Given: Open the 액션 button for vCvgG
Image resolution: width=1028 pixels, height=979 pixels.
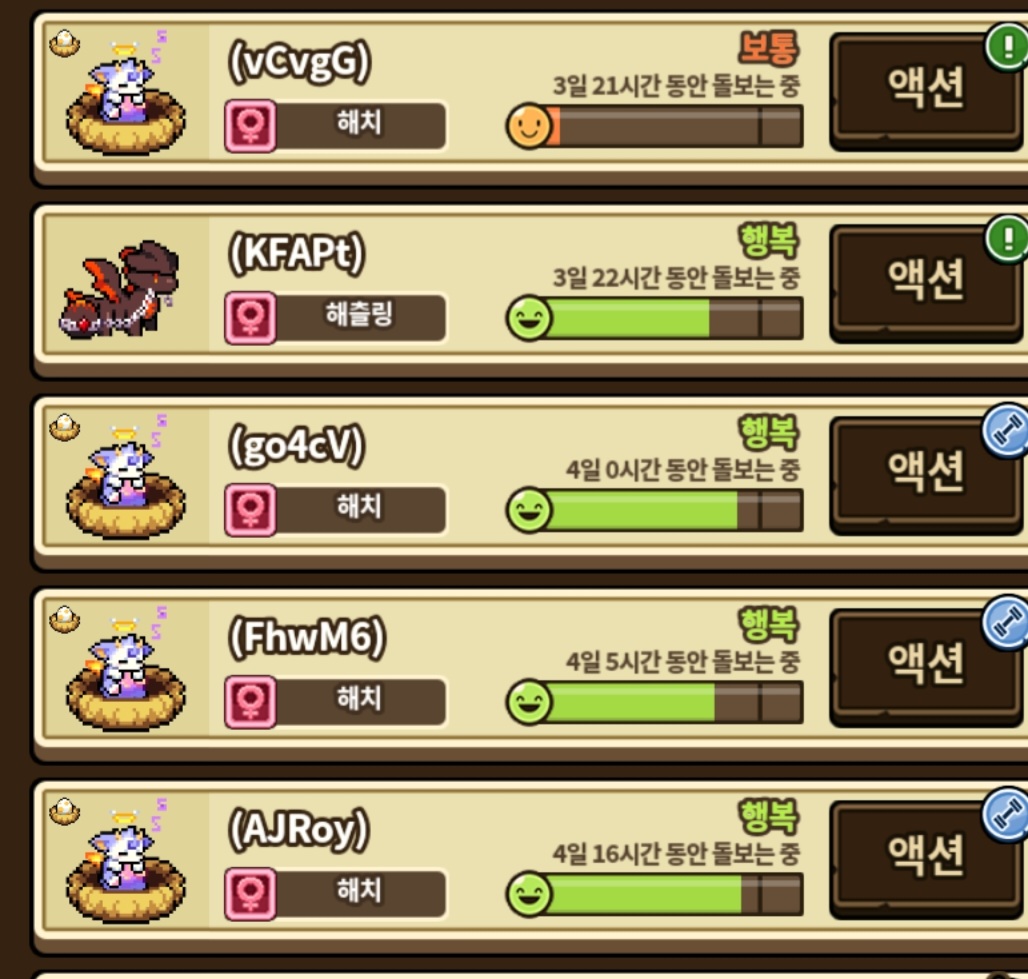Looking at the screenshot, I should (x=926, y=90).
